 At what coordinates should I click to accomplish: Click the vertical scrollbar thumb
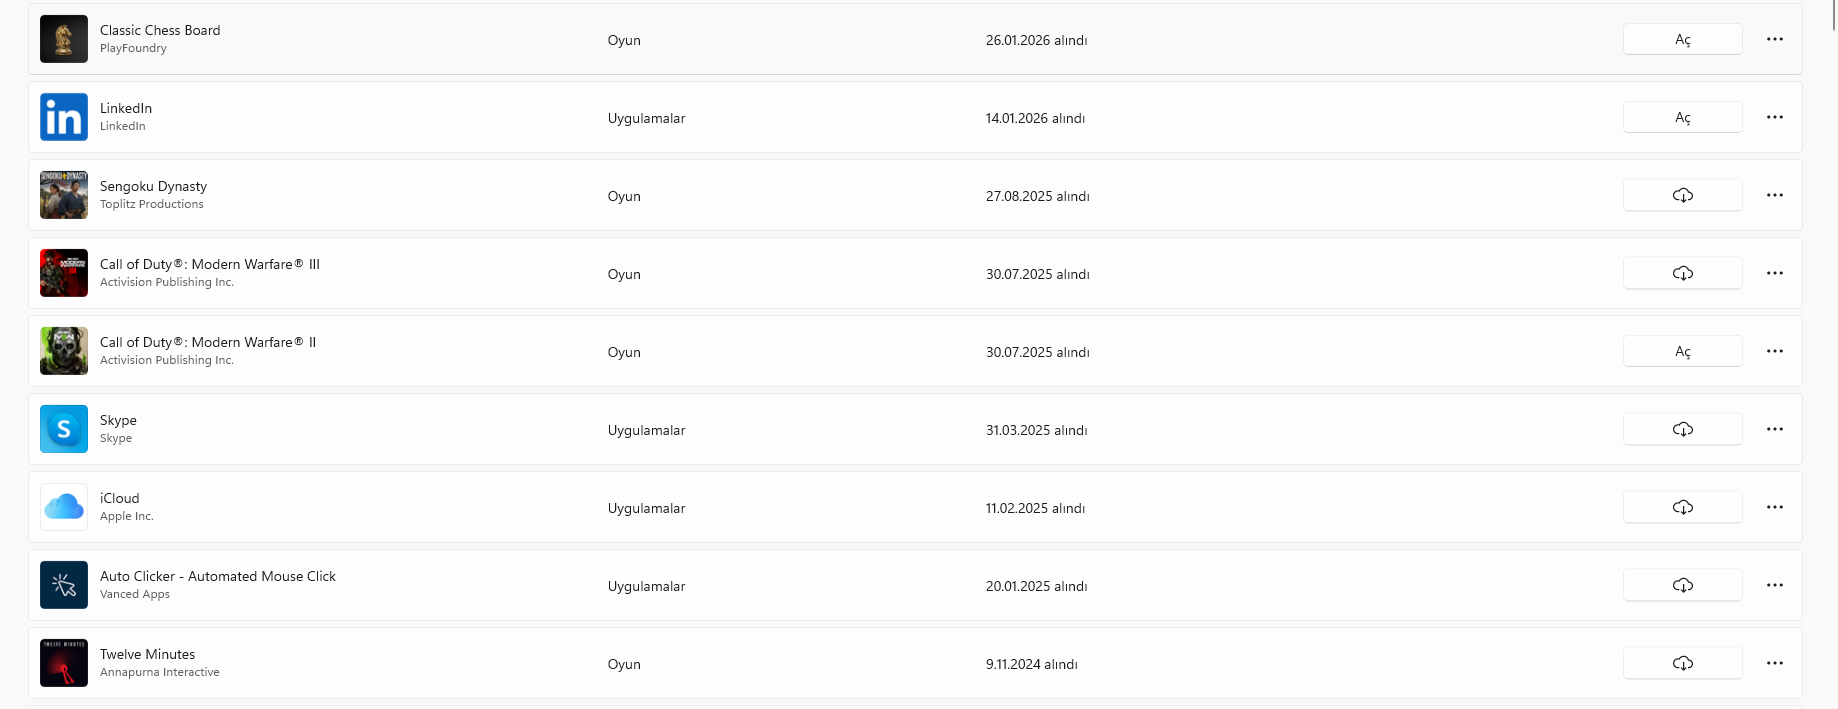click(x=1834, y=16)
